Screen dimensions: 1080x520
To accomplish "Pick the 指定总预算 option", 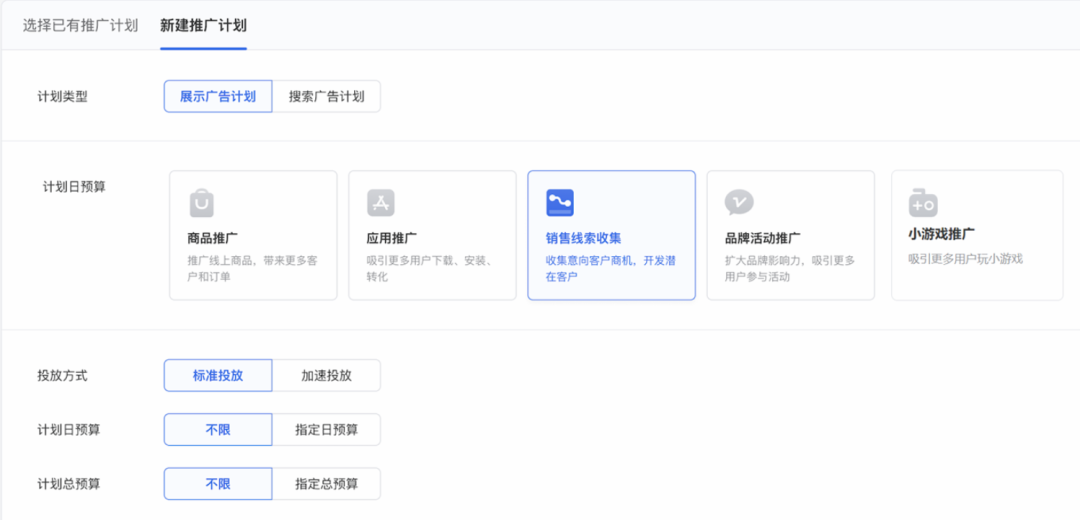I will (x=326, y=484).
